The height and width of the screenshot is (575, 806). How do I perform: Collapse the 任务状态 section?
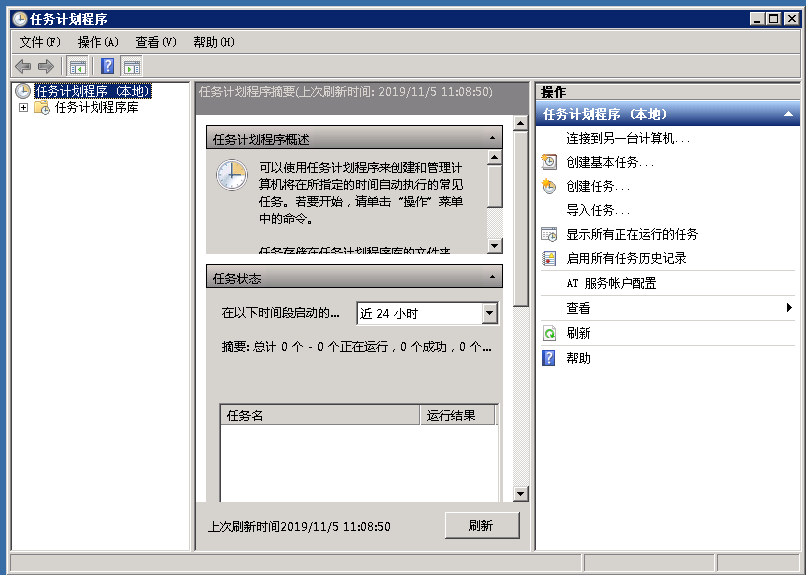click(492, 277)
